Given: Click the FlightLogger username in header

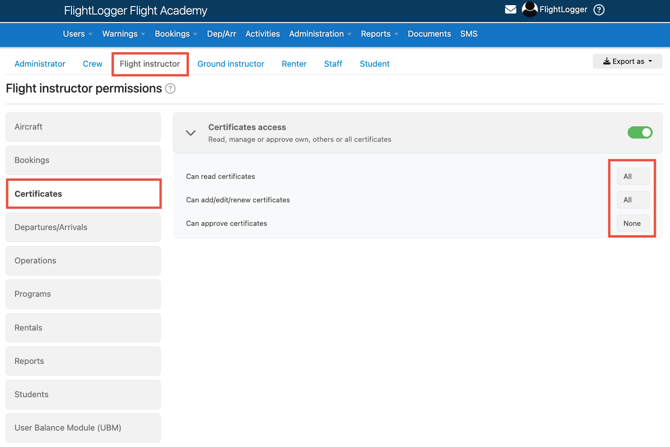Looking at the screenshot, I should click(x=563, y=9).
